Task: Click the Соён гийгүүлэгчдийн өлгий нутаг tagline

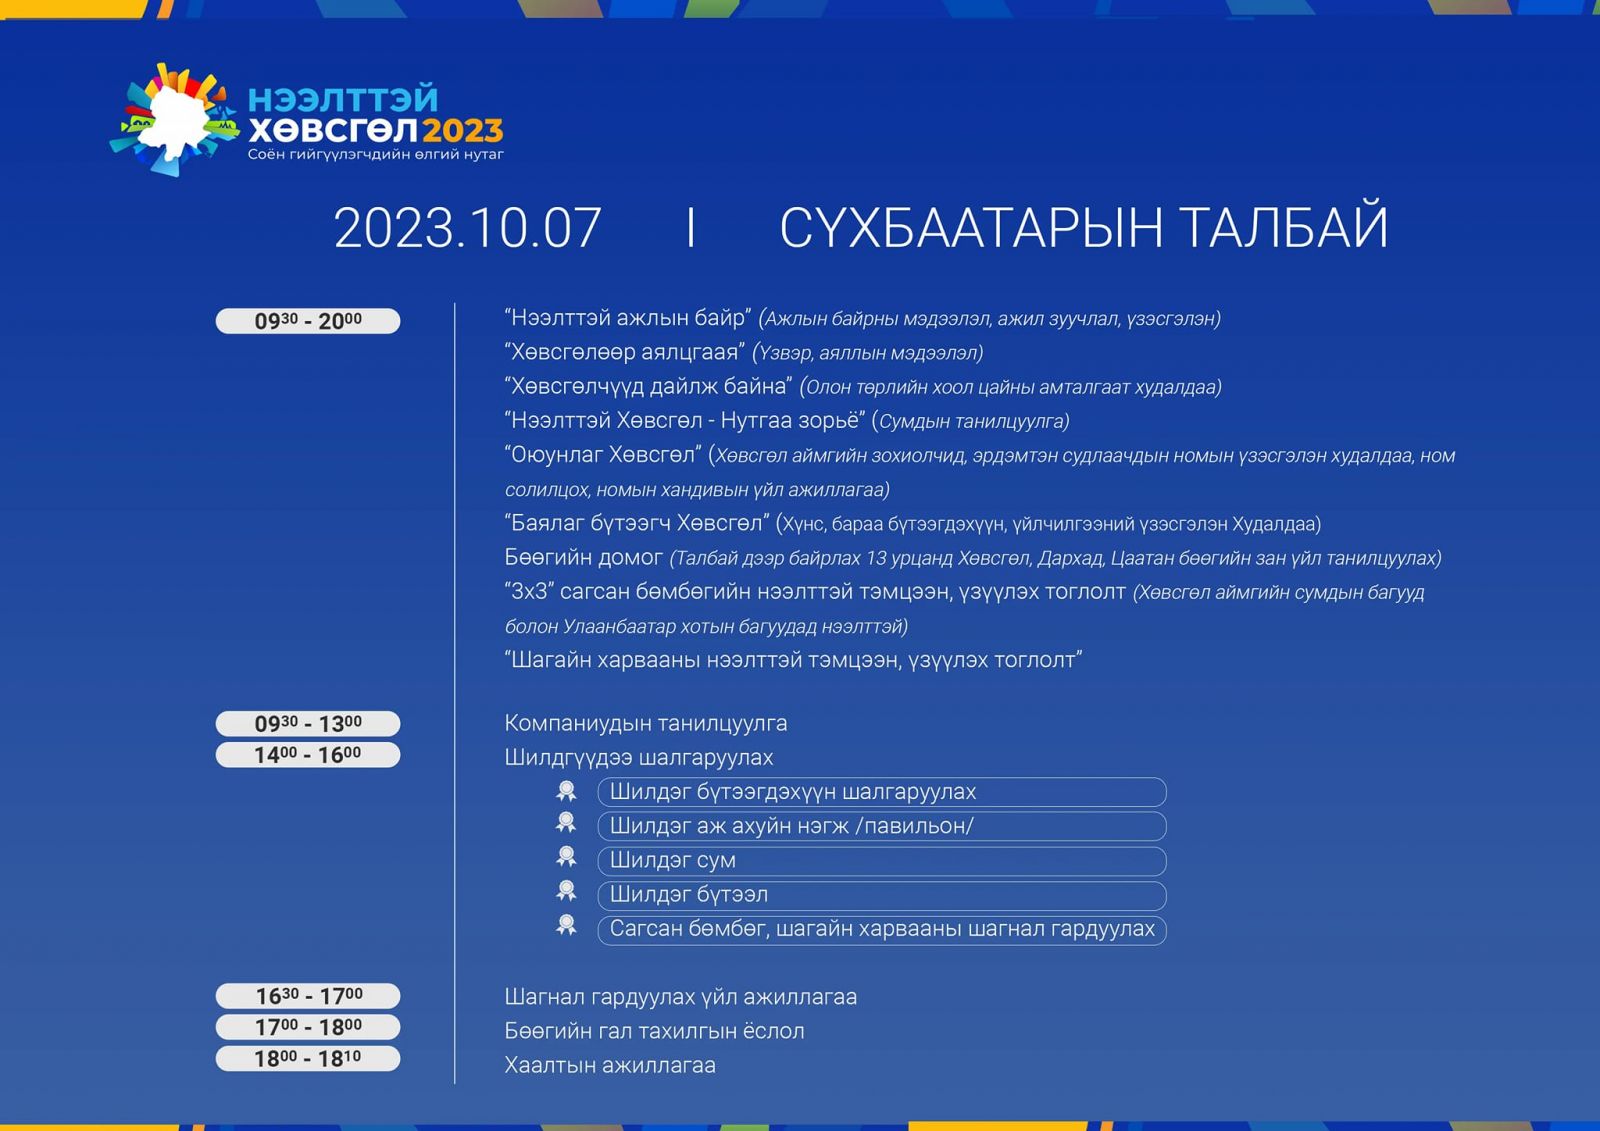Action: click(x=376, y=155)
